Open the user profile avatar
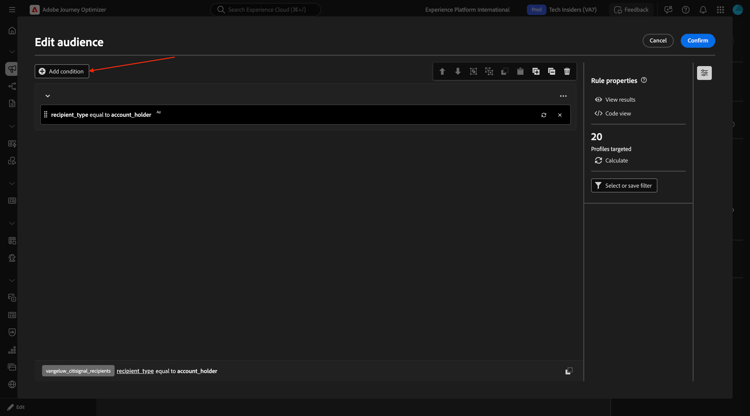Image resolution: width=750 pixels, height=416 pixels. pos(738,10)
